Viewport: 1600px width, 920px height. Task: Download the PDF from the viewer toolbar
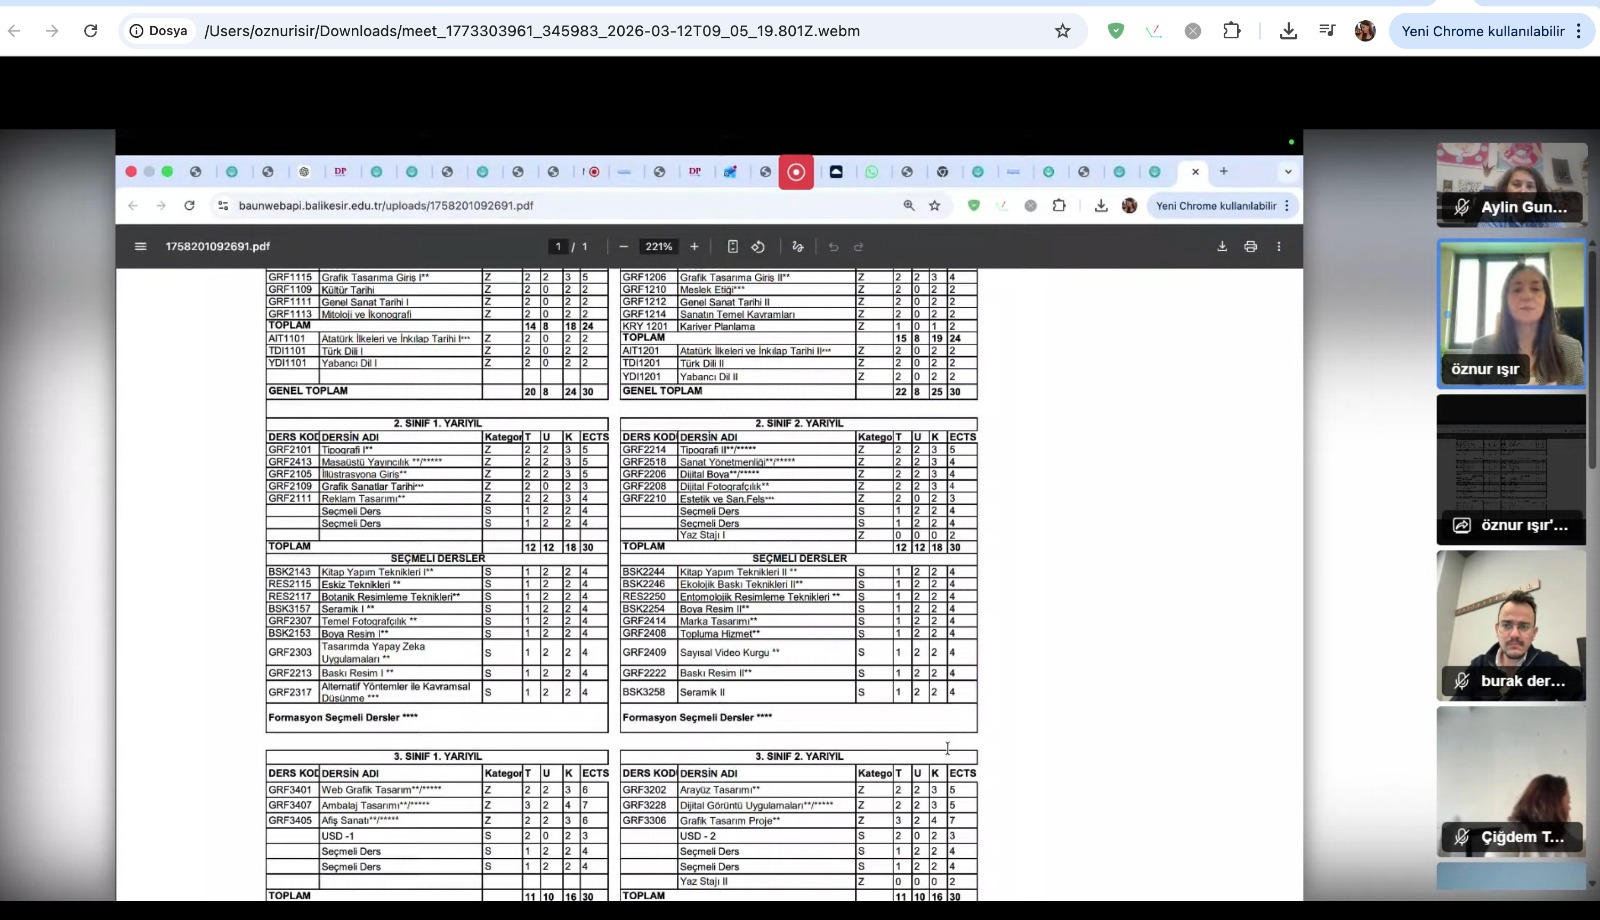point(1222,247)
